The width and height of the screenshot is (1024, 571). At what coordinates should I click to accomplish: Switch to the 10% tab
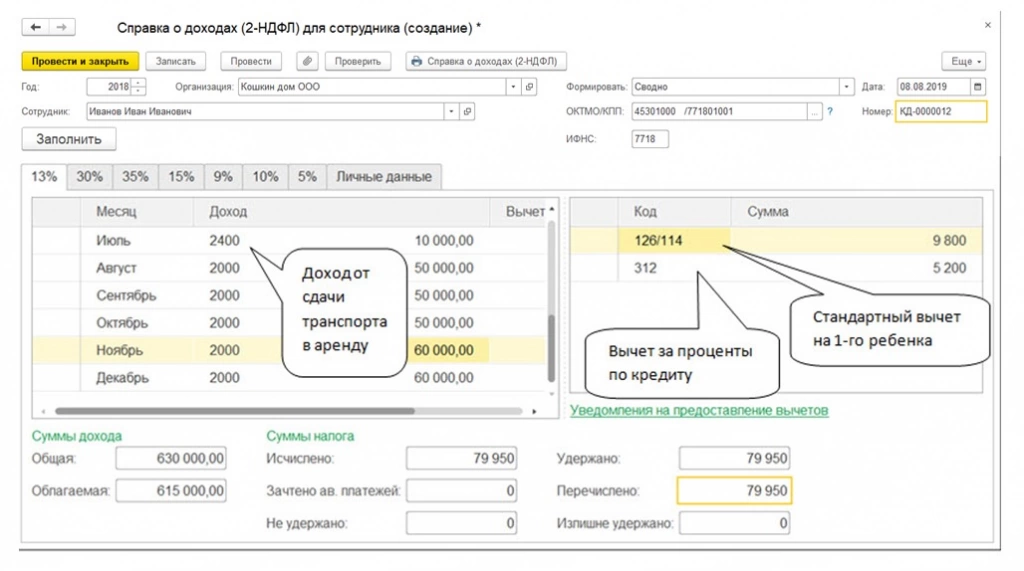[265, 176]
